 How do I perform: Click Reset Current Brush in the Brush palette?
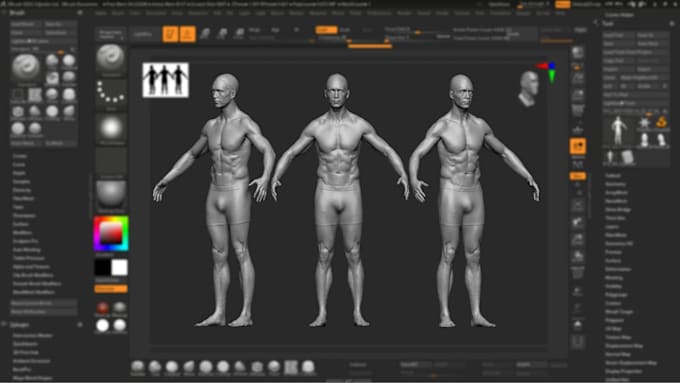(x=43, y=303)
